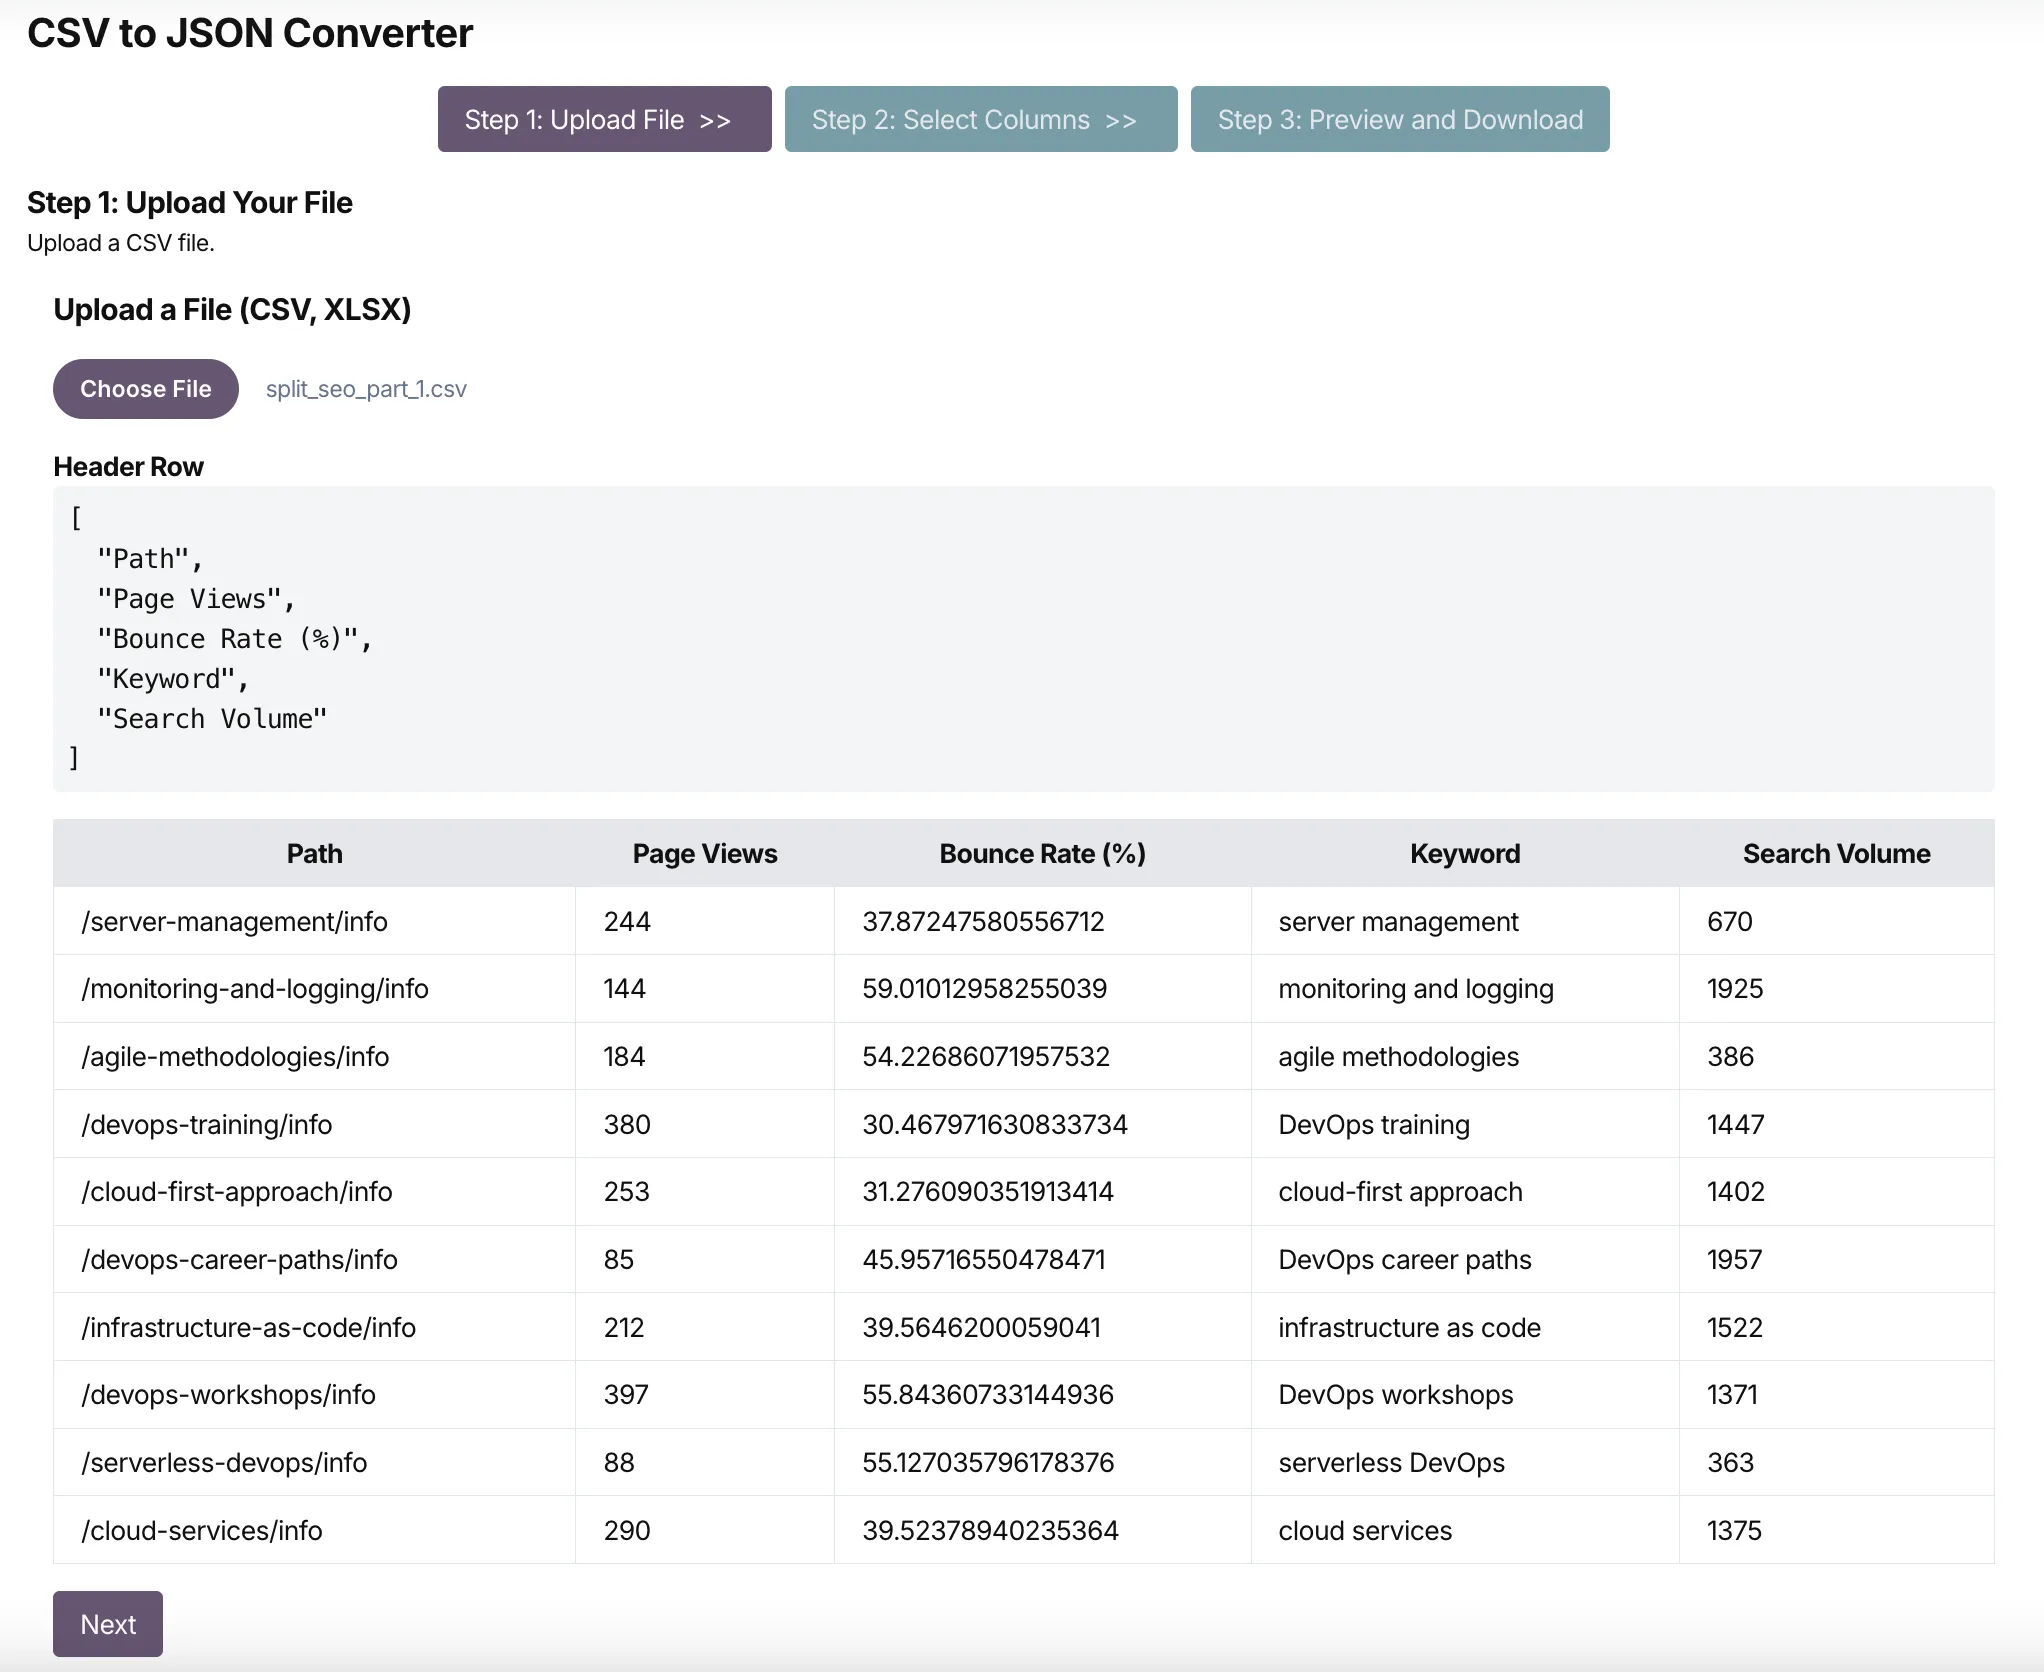This screenshot has height=1672, width=2044.
Task: Select the Bounce Rate (%) column header
Action: pyautogui.click(x=1042, y=853)
